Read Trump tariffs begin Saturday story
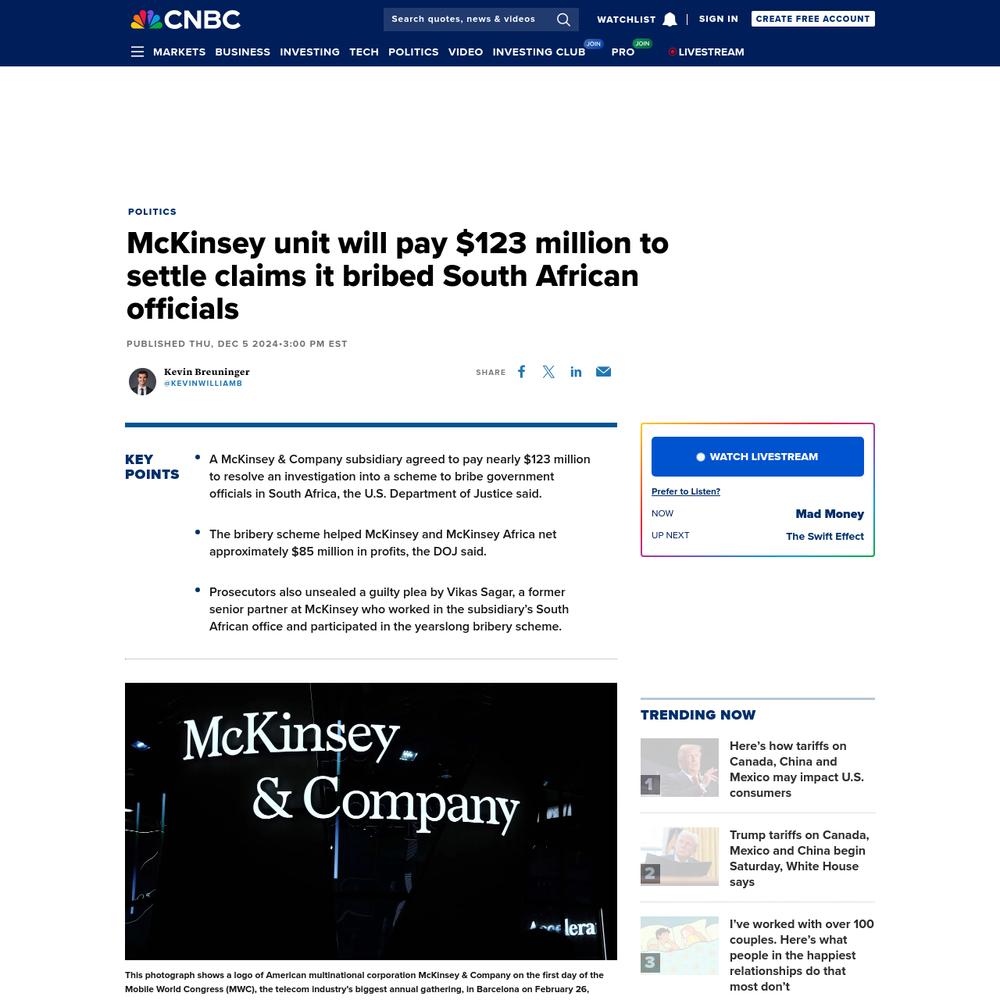The height and width of the screenshot is (1000, 1000). coord(799,858)
